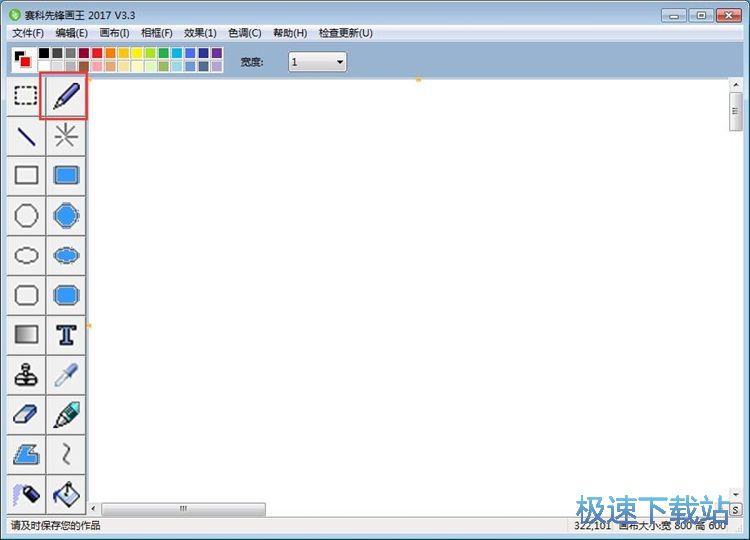
Task: Pick the hollow rectangle shape tool
Action: 26,176
